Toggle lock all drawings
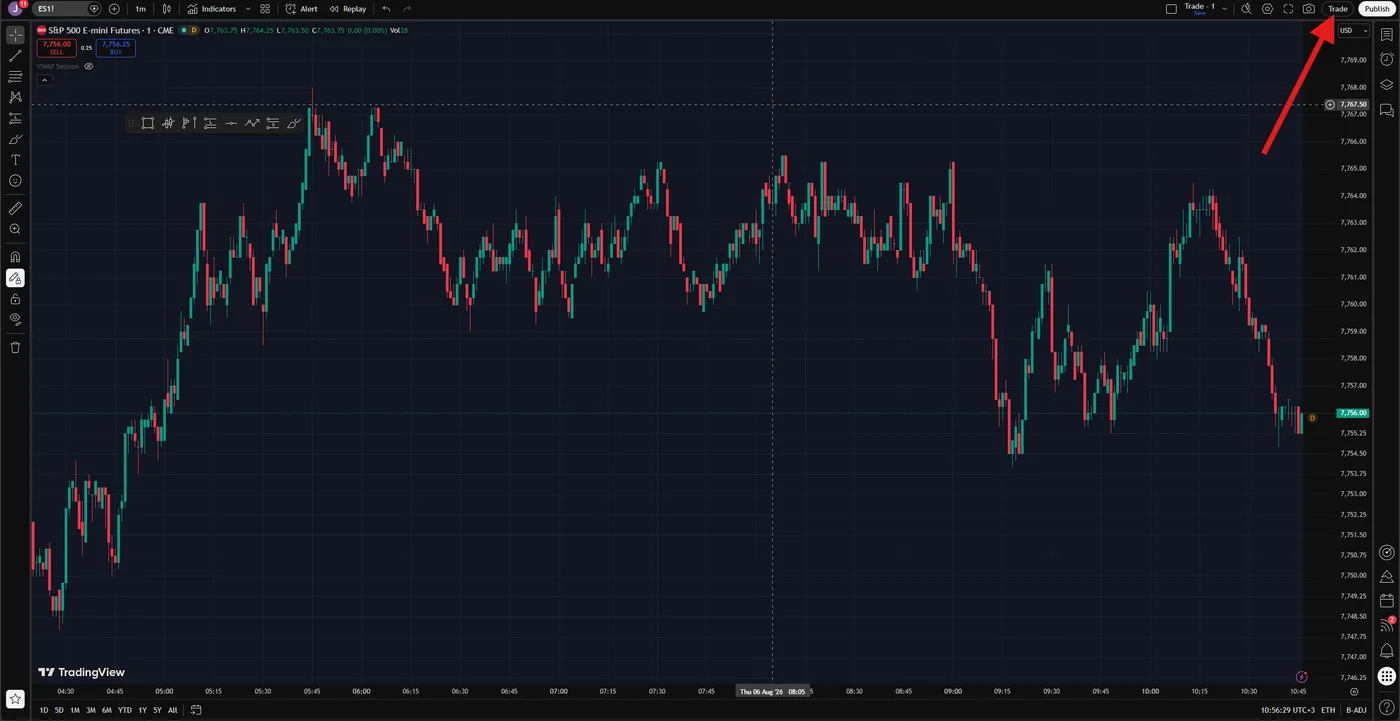Viewport: 1400px width, 721px height. [x=15, y=298]
